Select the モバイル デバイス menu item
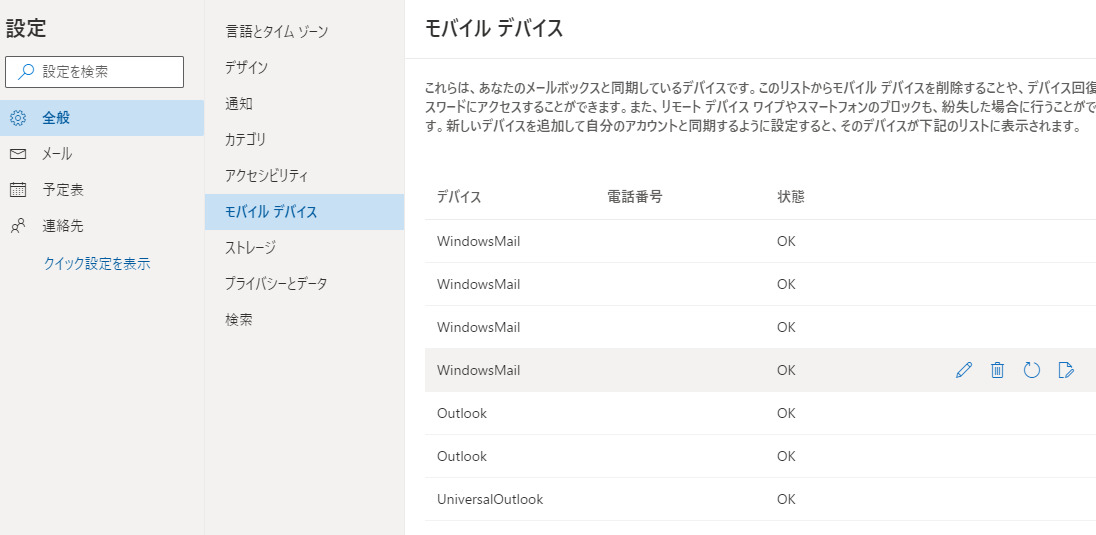1096x535 pixels. click(271, 212)
